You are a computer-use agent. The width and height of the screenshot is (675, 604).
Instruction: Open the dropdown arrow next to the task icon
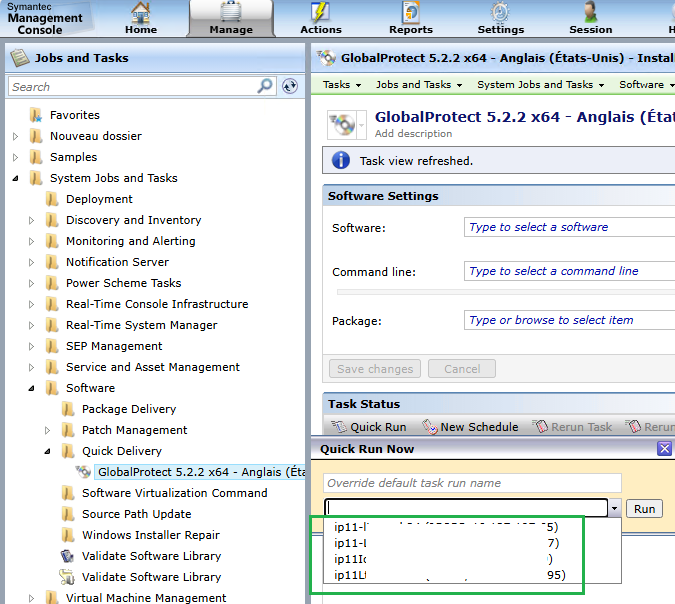[x=362, y=125]
